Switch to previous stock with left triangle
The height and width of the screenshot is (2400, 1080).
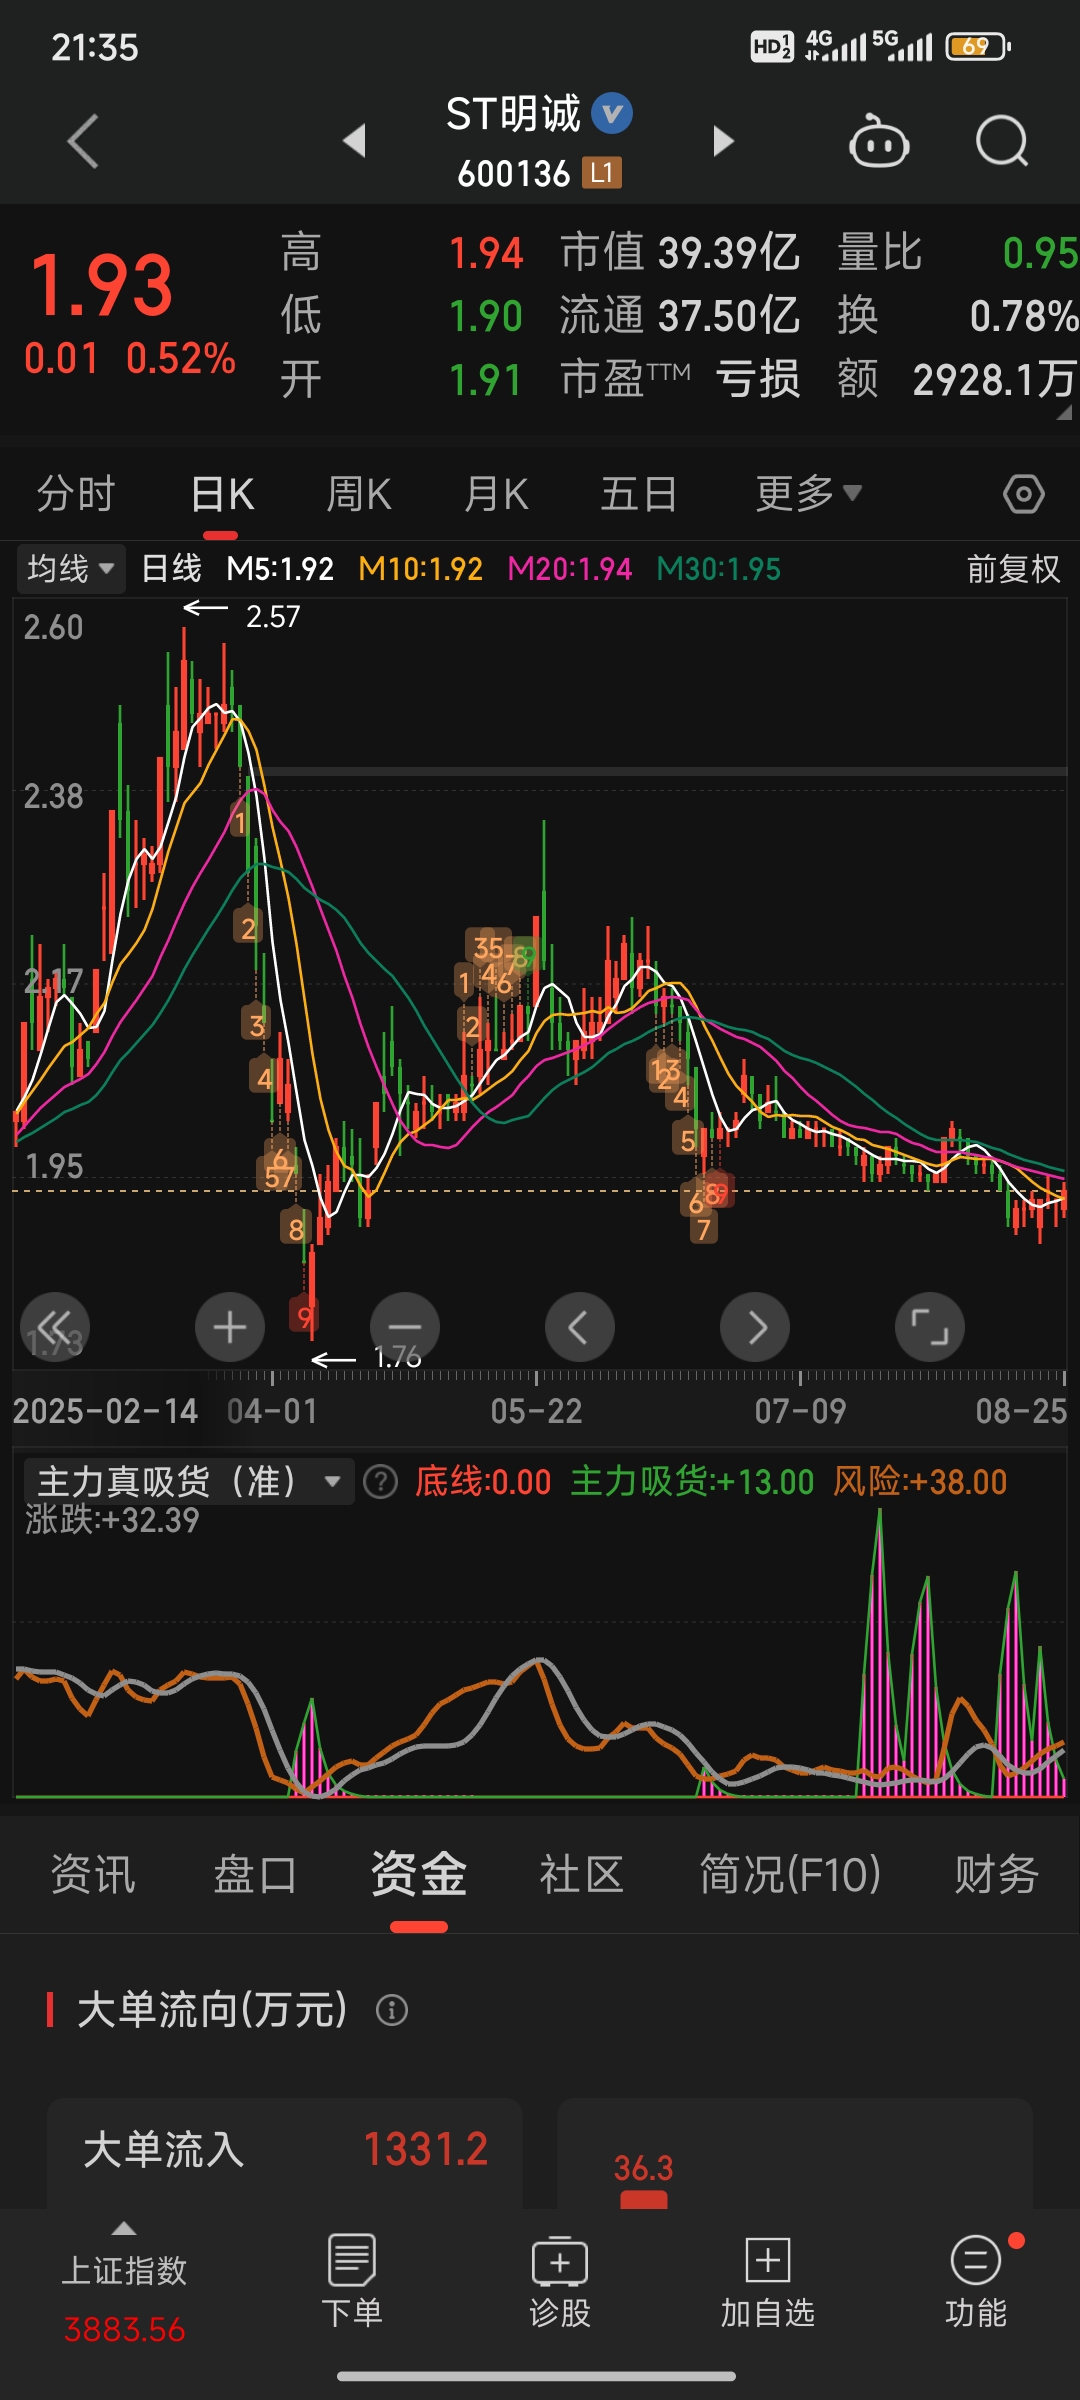[x=354, y=141]
